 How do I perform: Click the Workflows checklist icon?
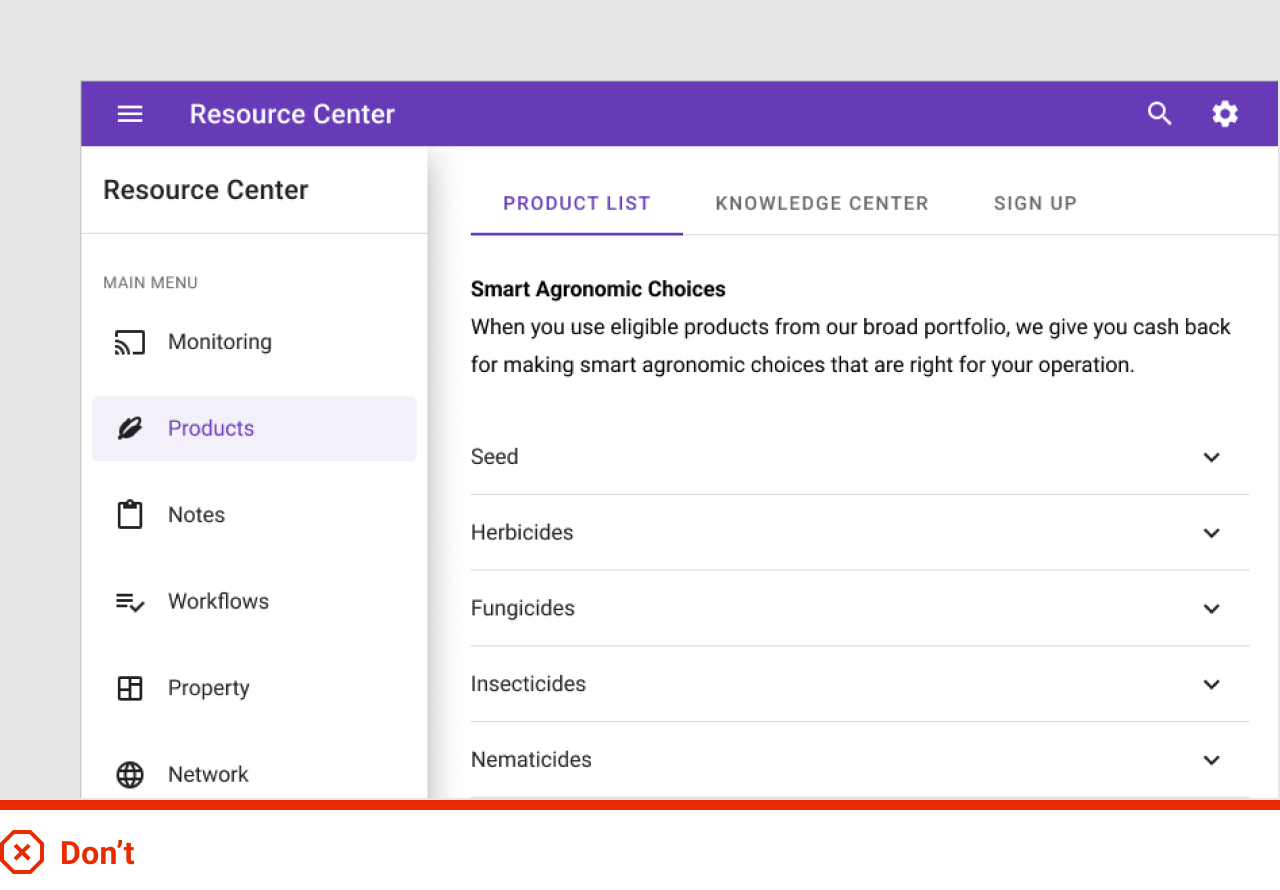[x=130, y=602]
